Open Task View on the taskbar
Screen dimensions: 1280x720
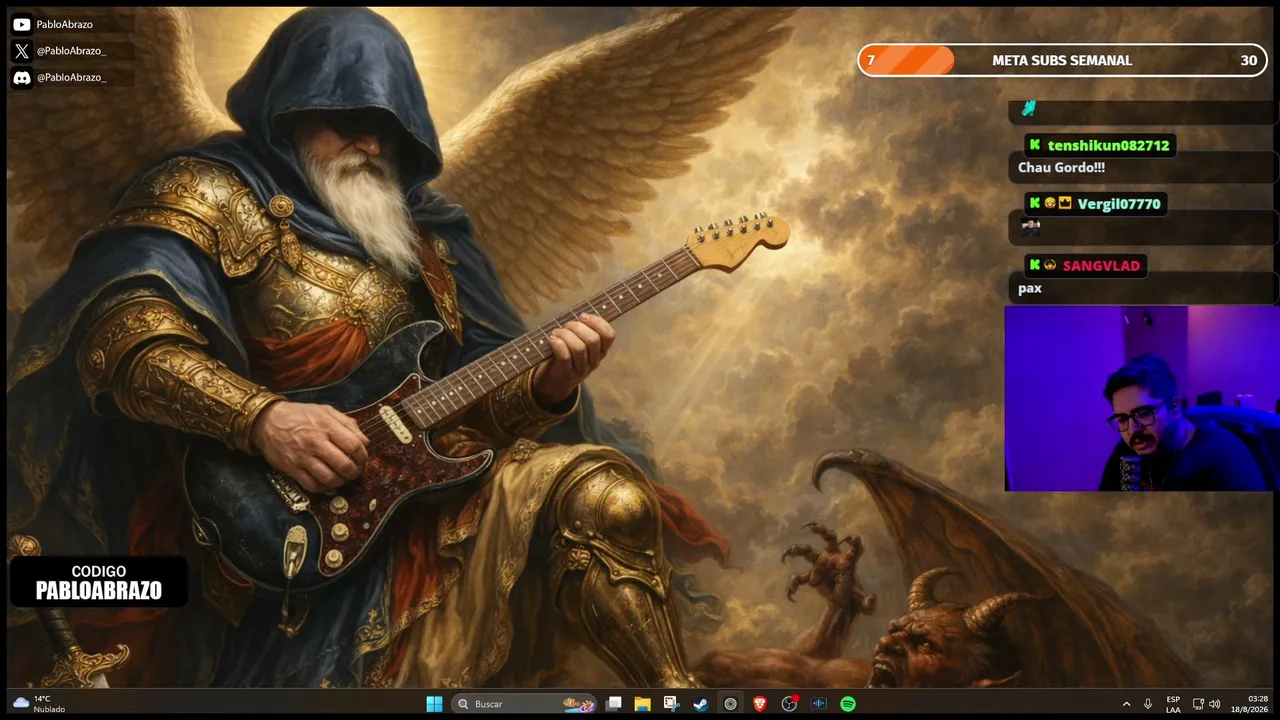[x=614, y=704]
